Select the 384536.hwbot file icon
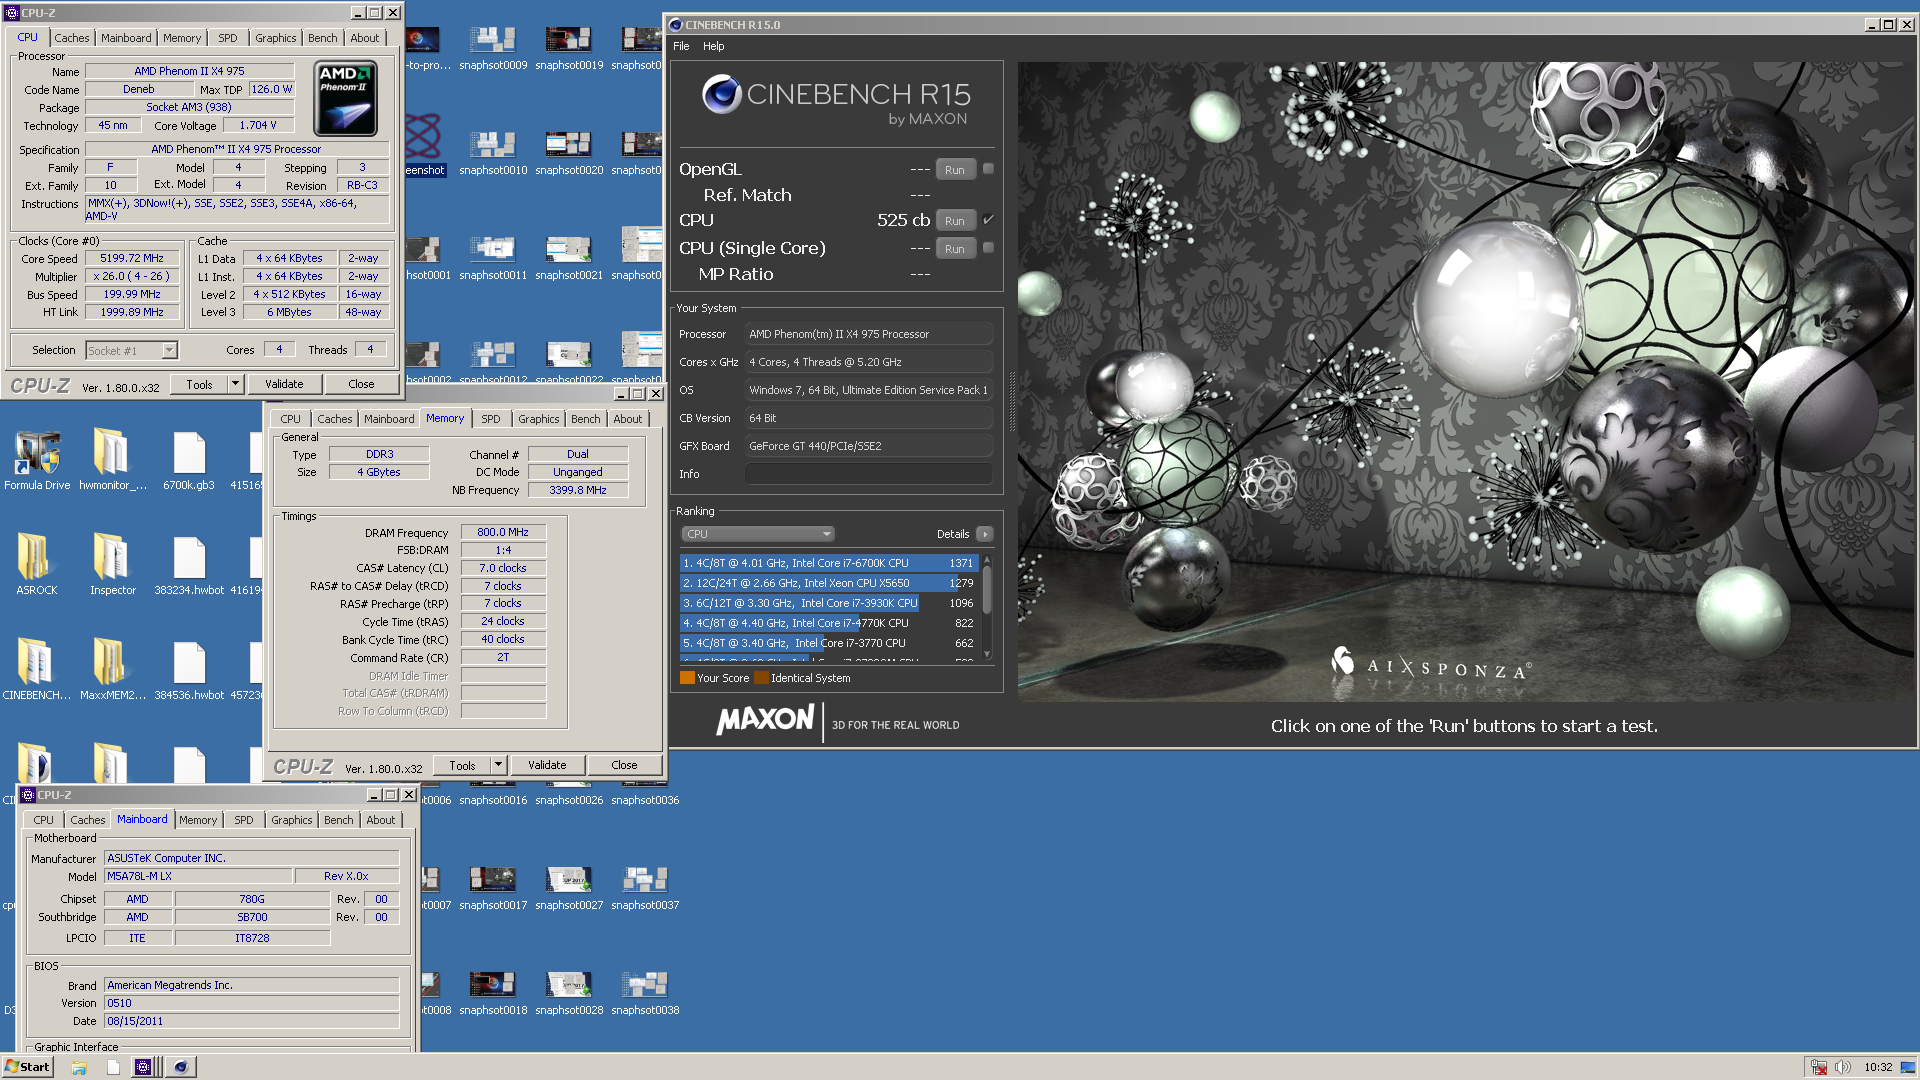1920x1080 pixels. tap(188, 670)
